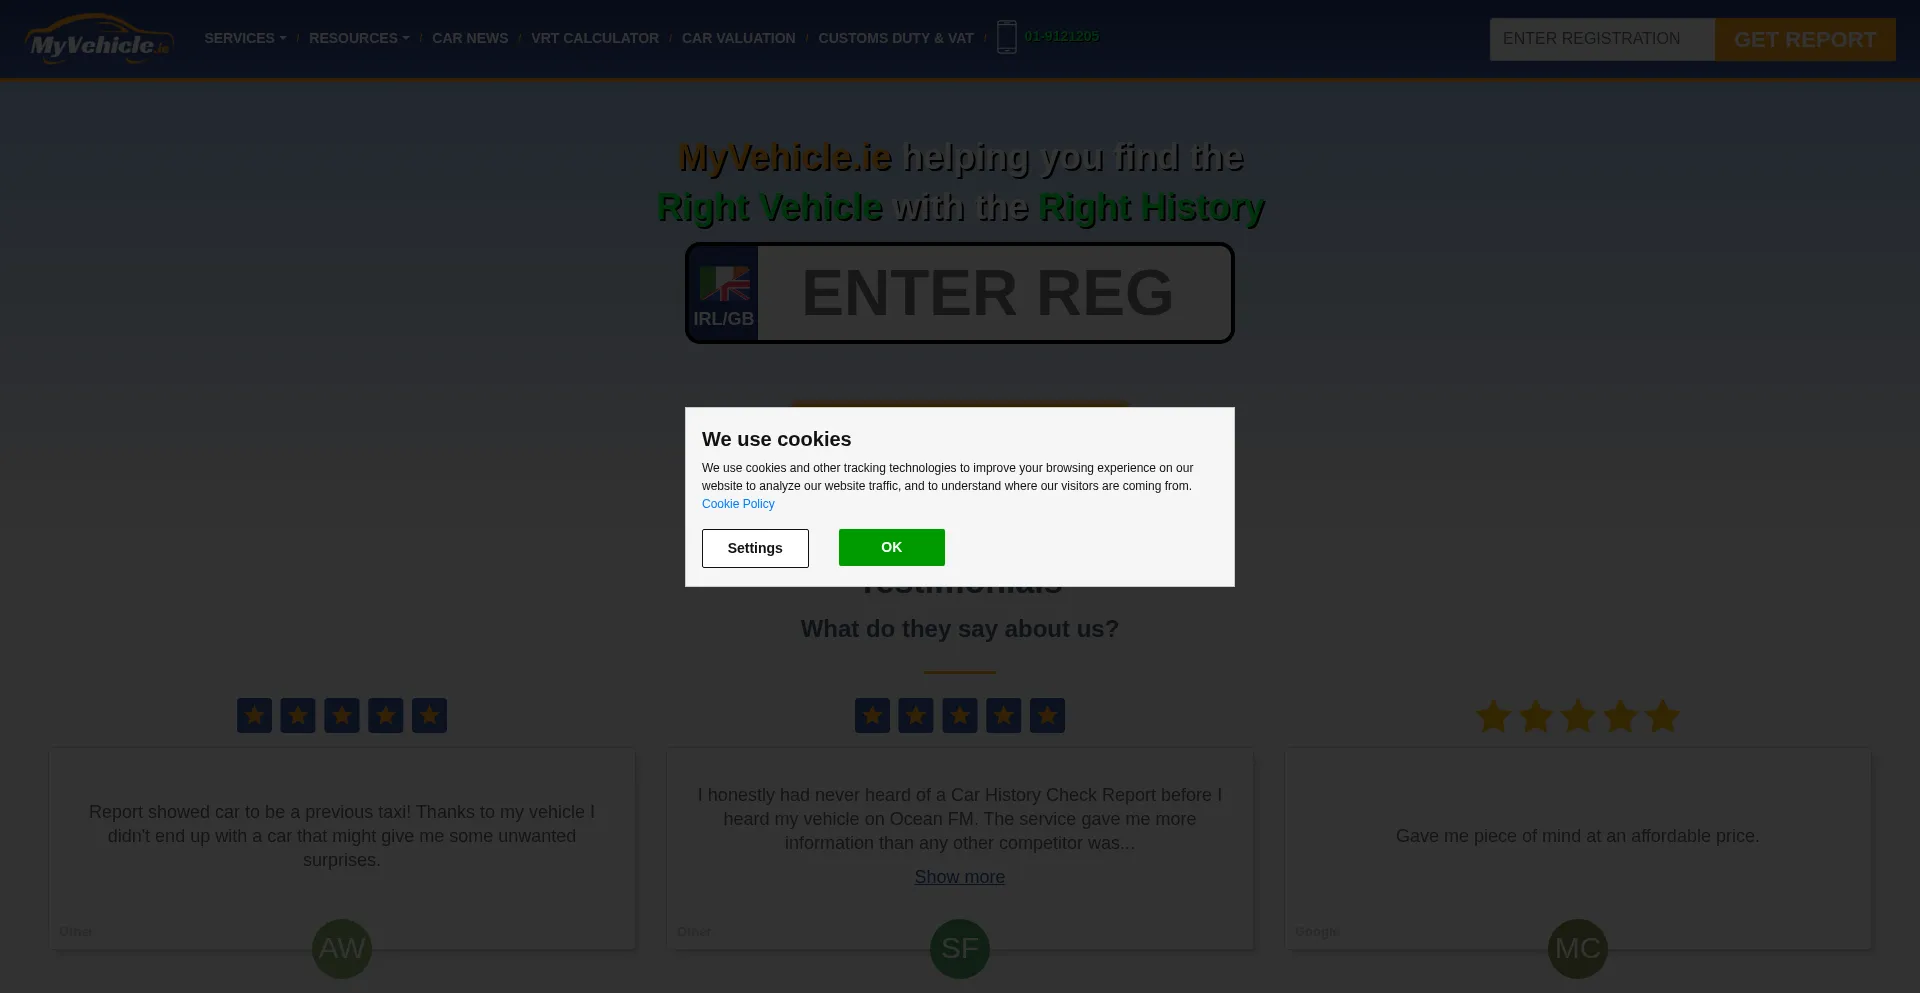1920x993 pixels.
Task: Click first star of the taxi review rating
Action: [254, 715]
